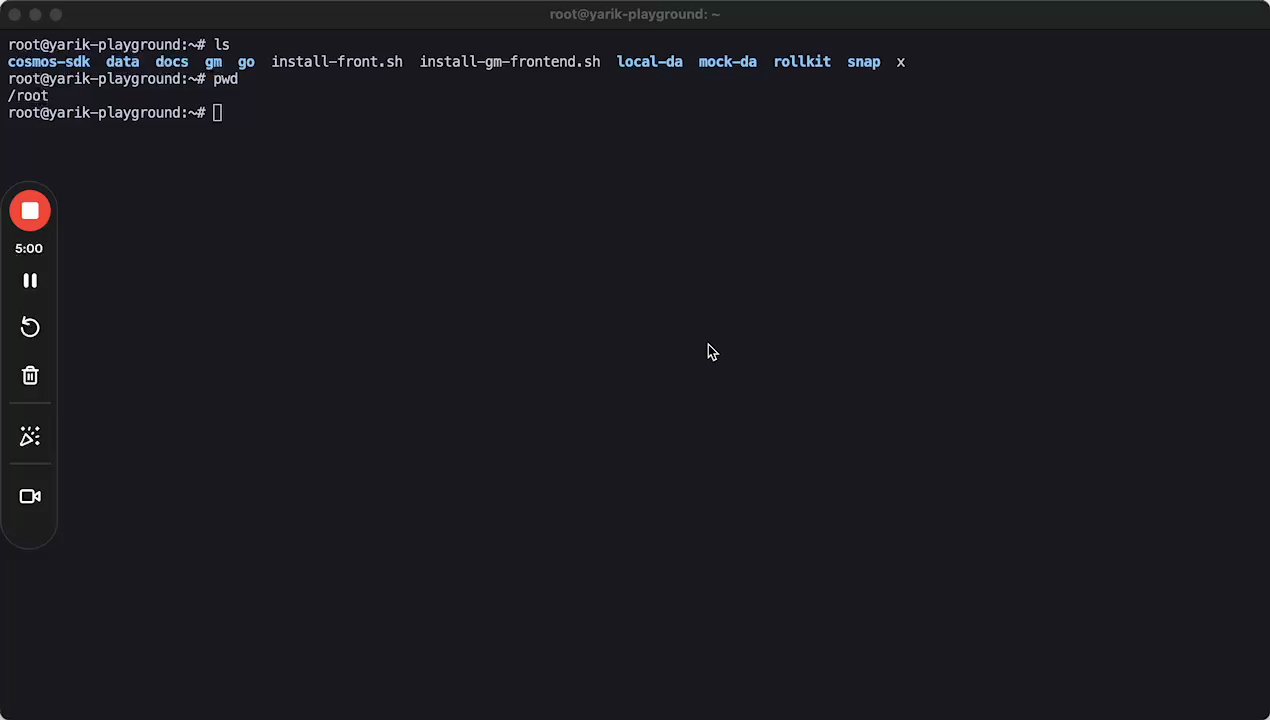Click the cosmos-sdk directory name

[49, 62]
